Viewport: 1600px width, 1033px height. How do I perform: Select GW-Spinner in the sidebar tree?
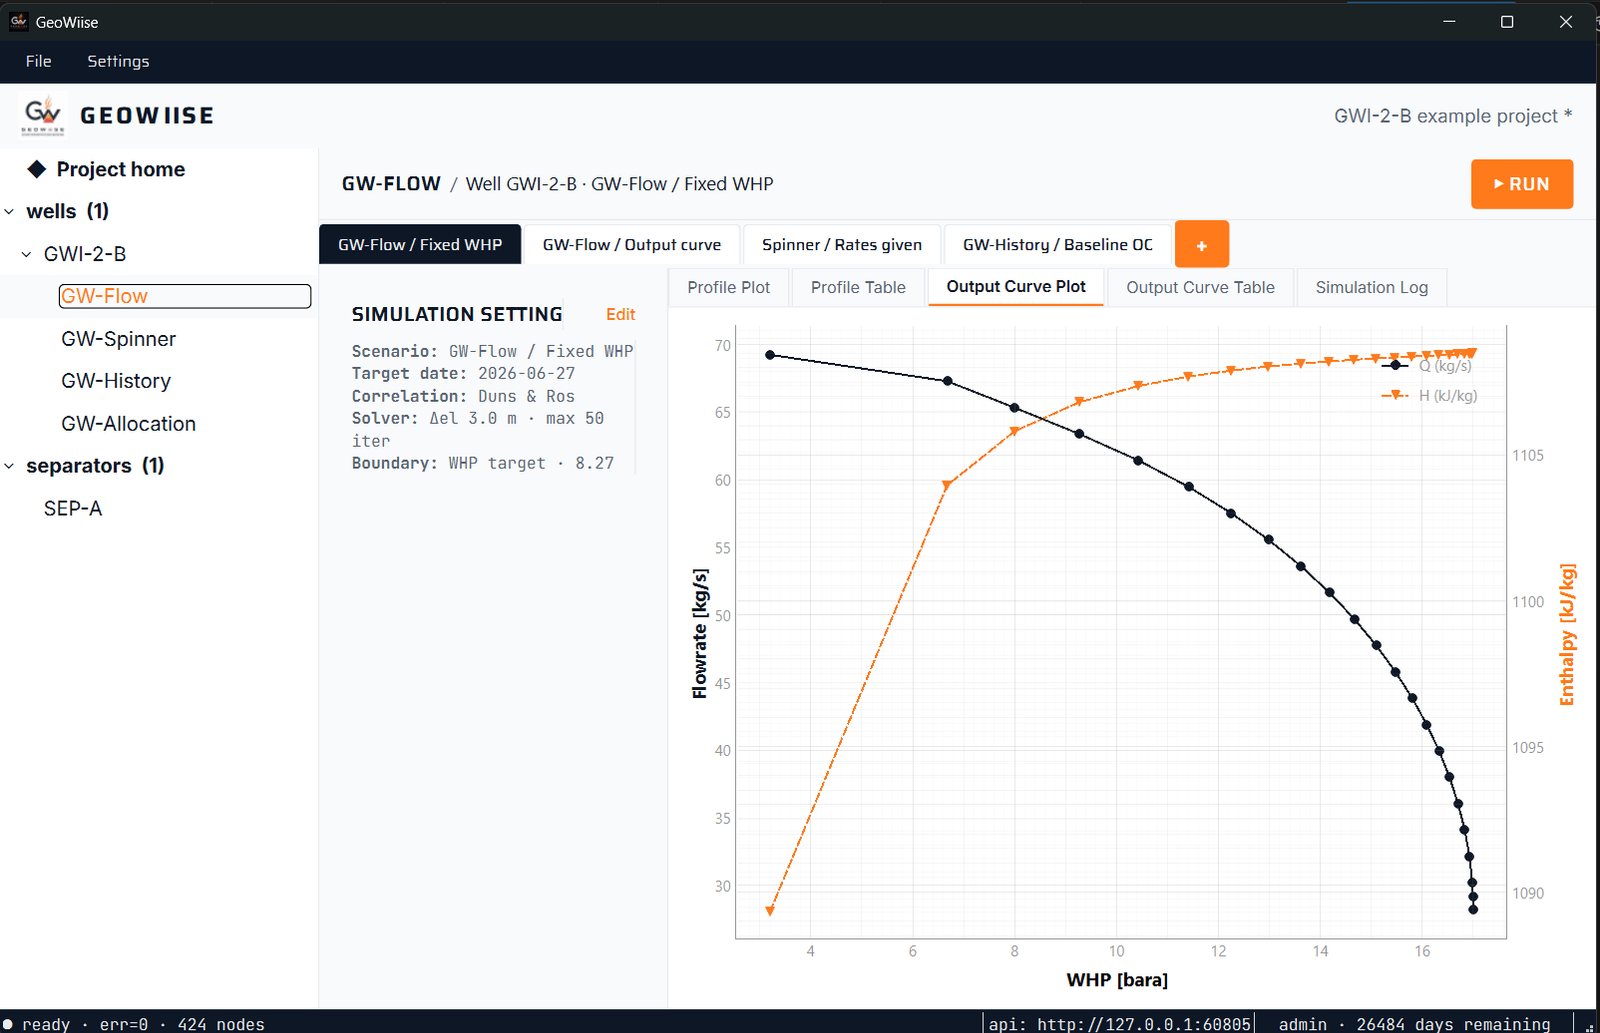[118, 339]
